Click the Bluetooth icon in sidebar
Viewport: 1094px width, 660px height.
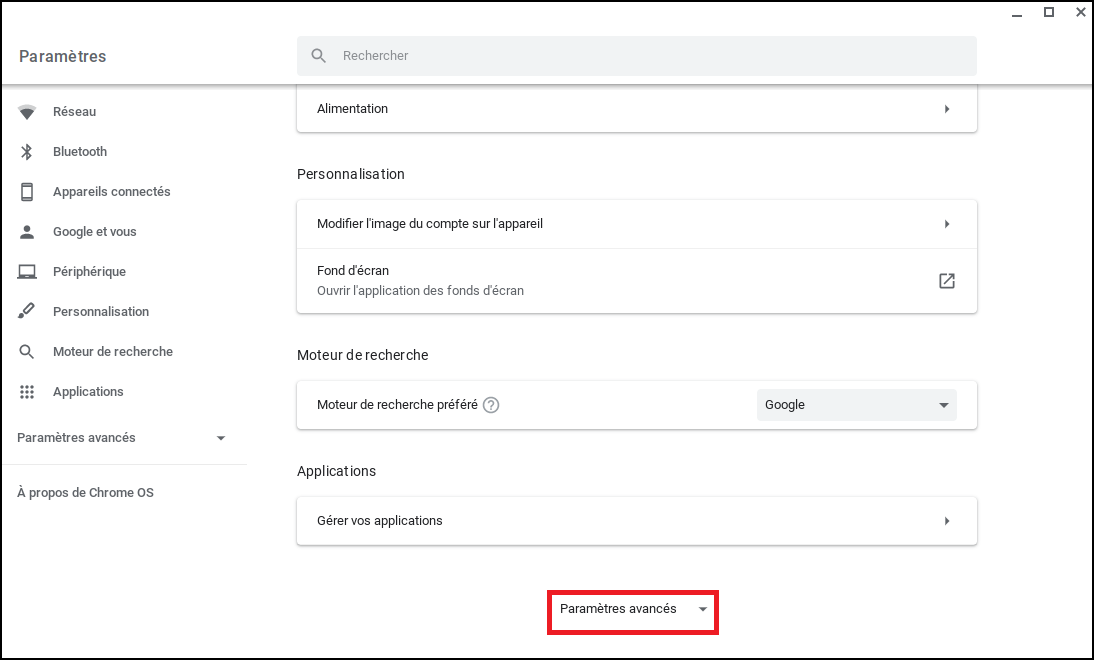[x=27, y=152]
